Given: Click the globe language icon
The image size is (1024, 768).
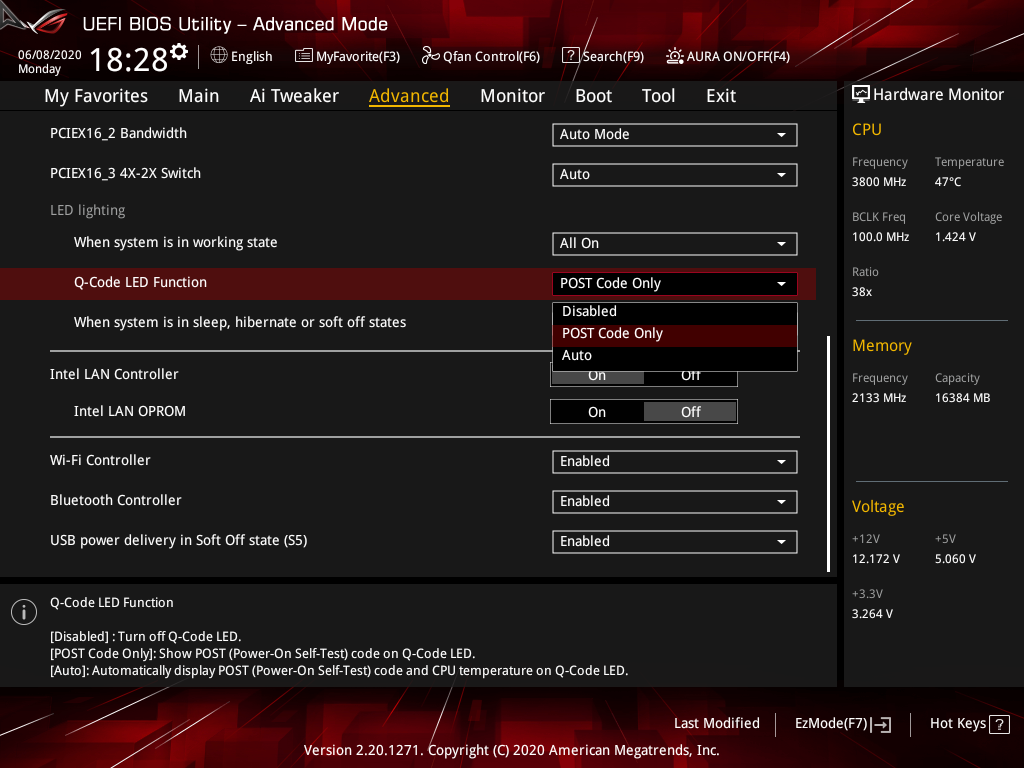Looking at the screenshot, I should (219, 56).
